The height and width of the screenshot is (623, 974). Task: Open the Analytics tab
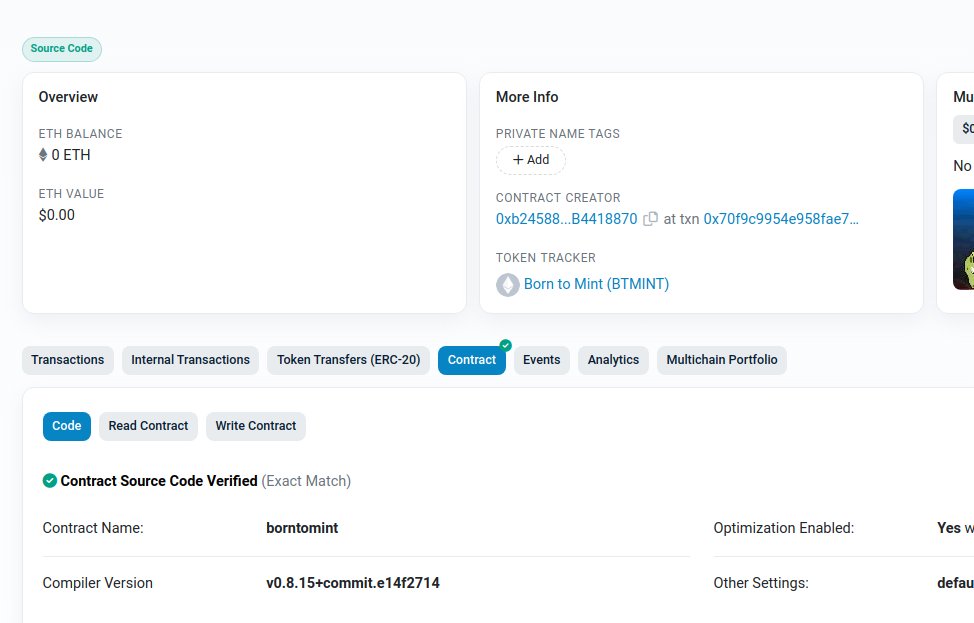point(613,360)
